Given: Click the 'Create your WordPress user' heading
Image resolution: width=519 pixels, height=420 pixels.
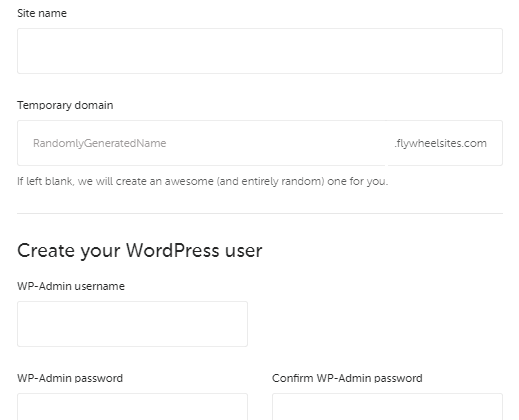Looking at the screenshot, I should pyautogui.click(x=140, y=251).
